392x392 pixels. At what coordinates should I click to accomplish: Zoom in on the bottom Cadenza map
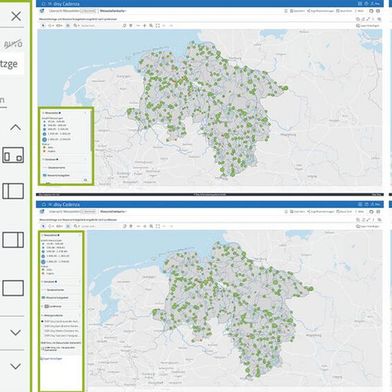pos(144,226)
